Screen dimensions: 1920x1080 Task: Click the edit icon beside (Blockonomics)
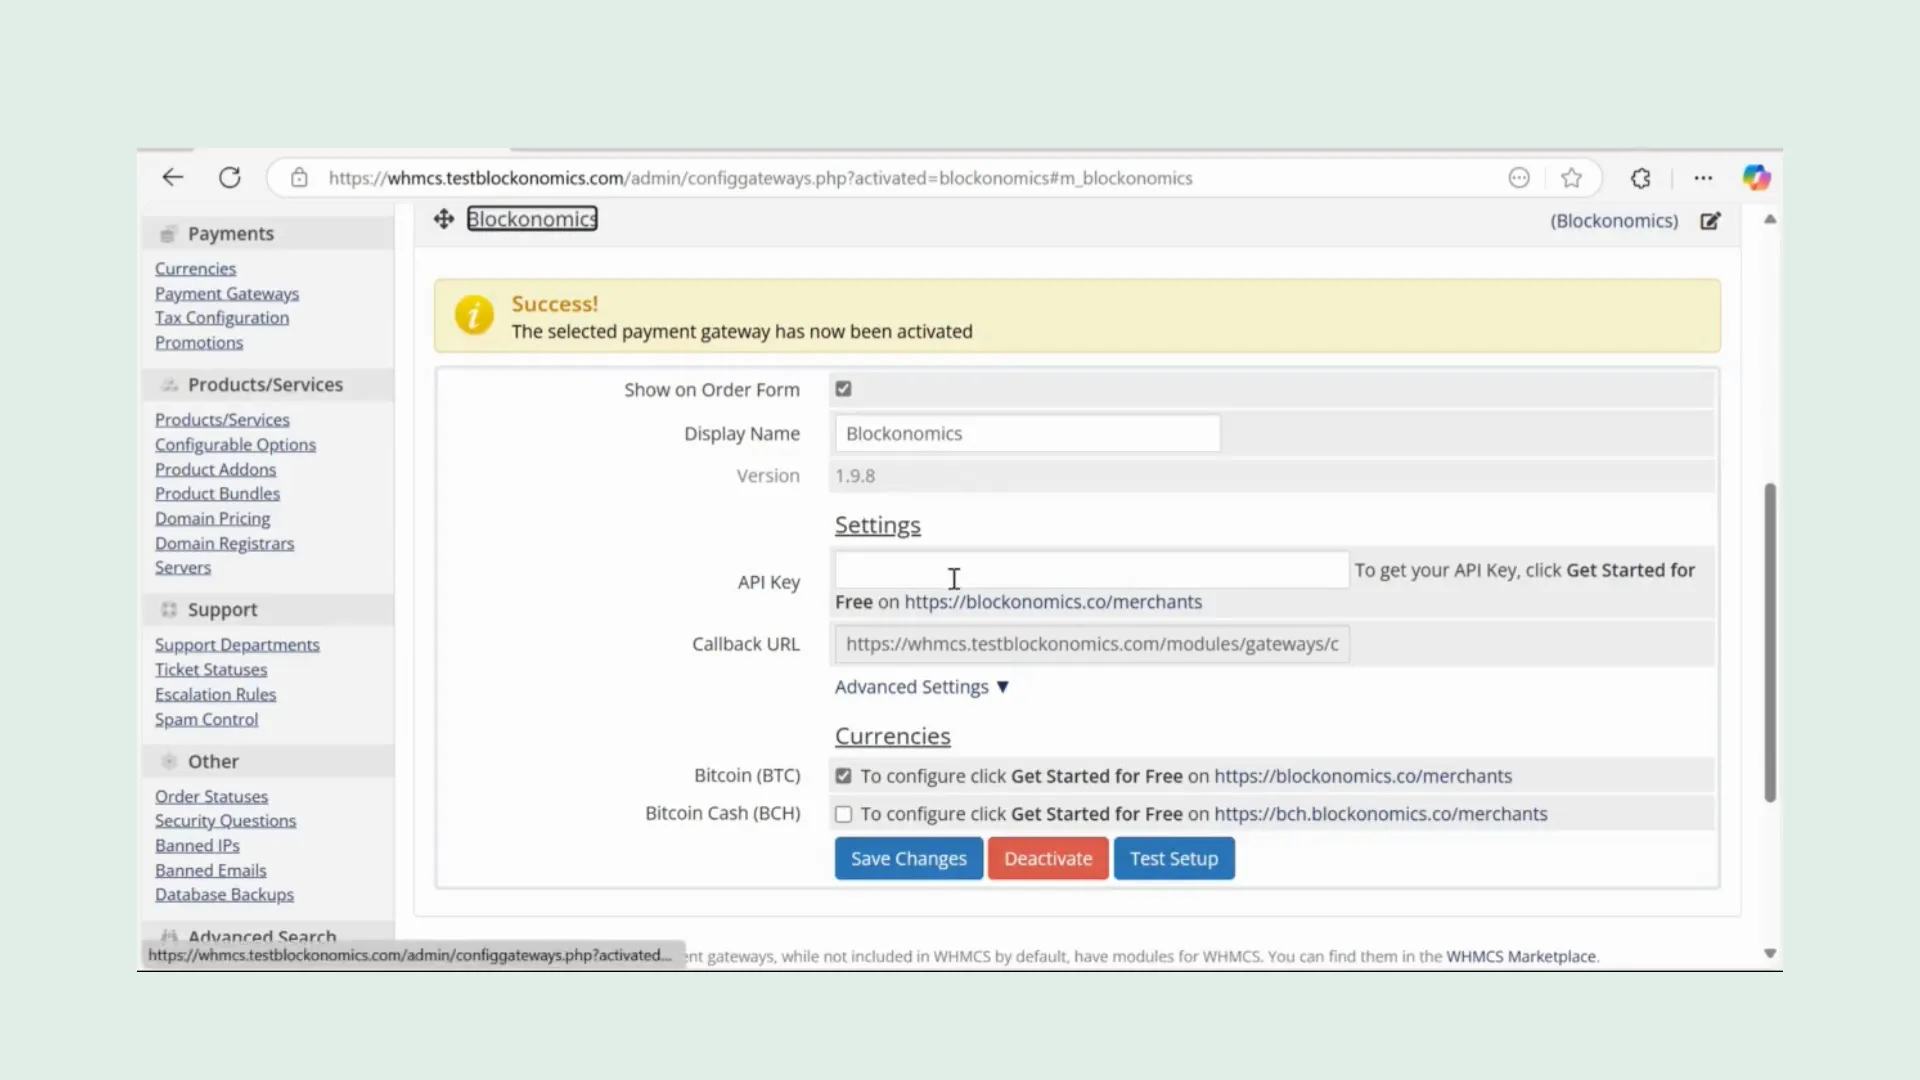(1711, 221)
